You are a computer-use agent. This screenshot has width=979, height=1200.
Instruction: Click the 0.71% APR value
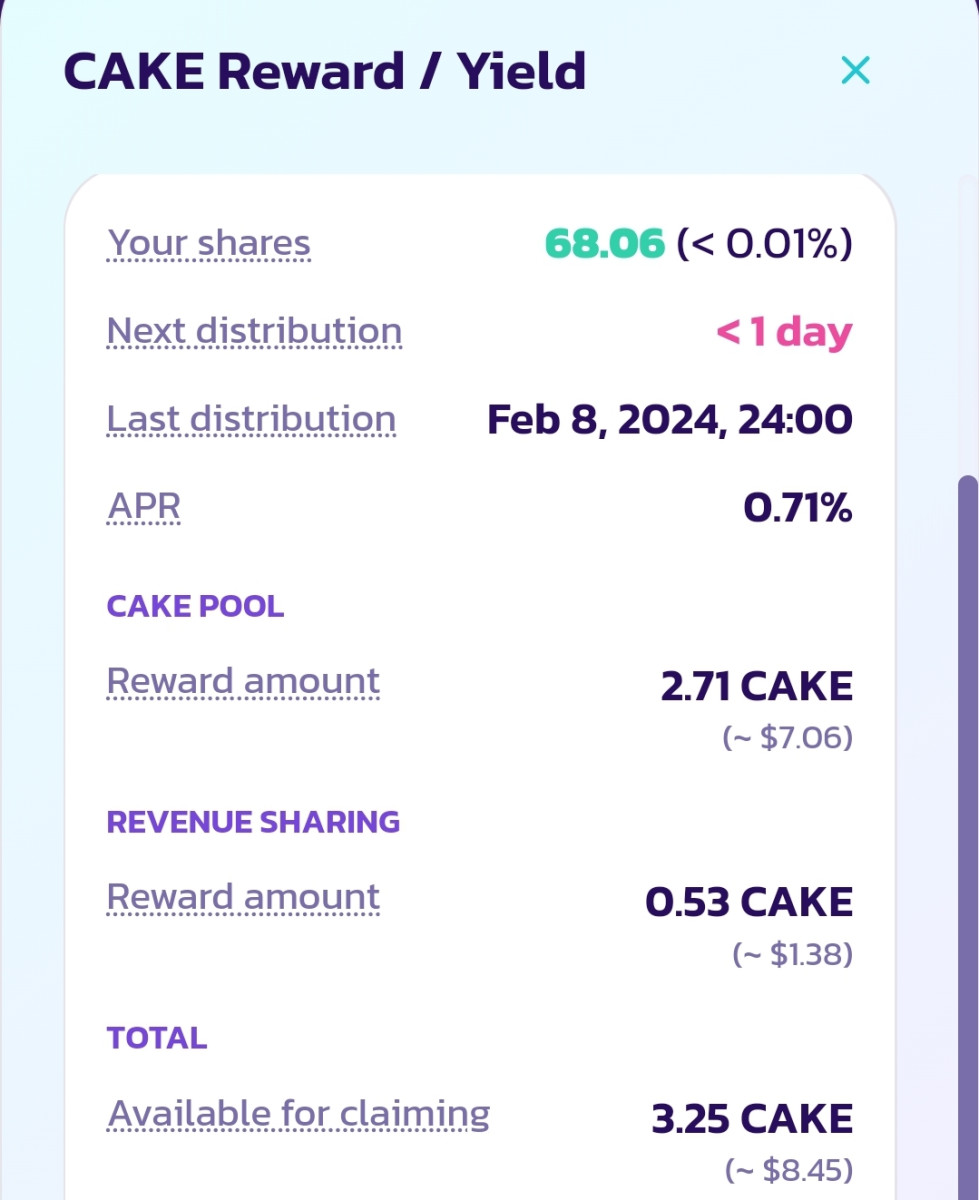(x=797, y=508)
